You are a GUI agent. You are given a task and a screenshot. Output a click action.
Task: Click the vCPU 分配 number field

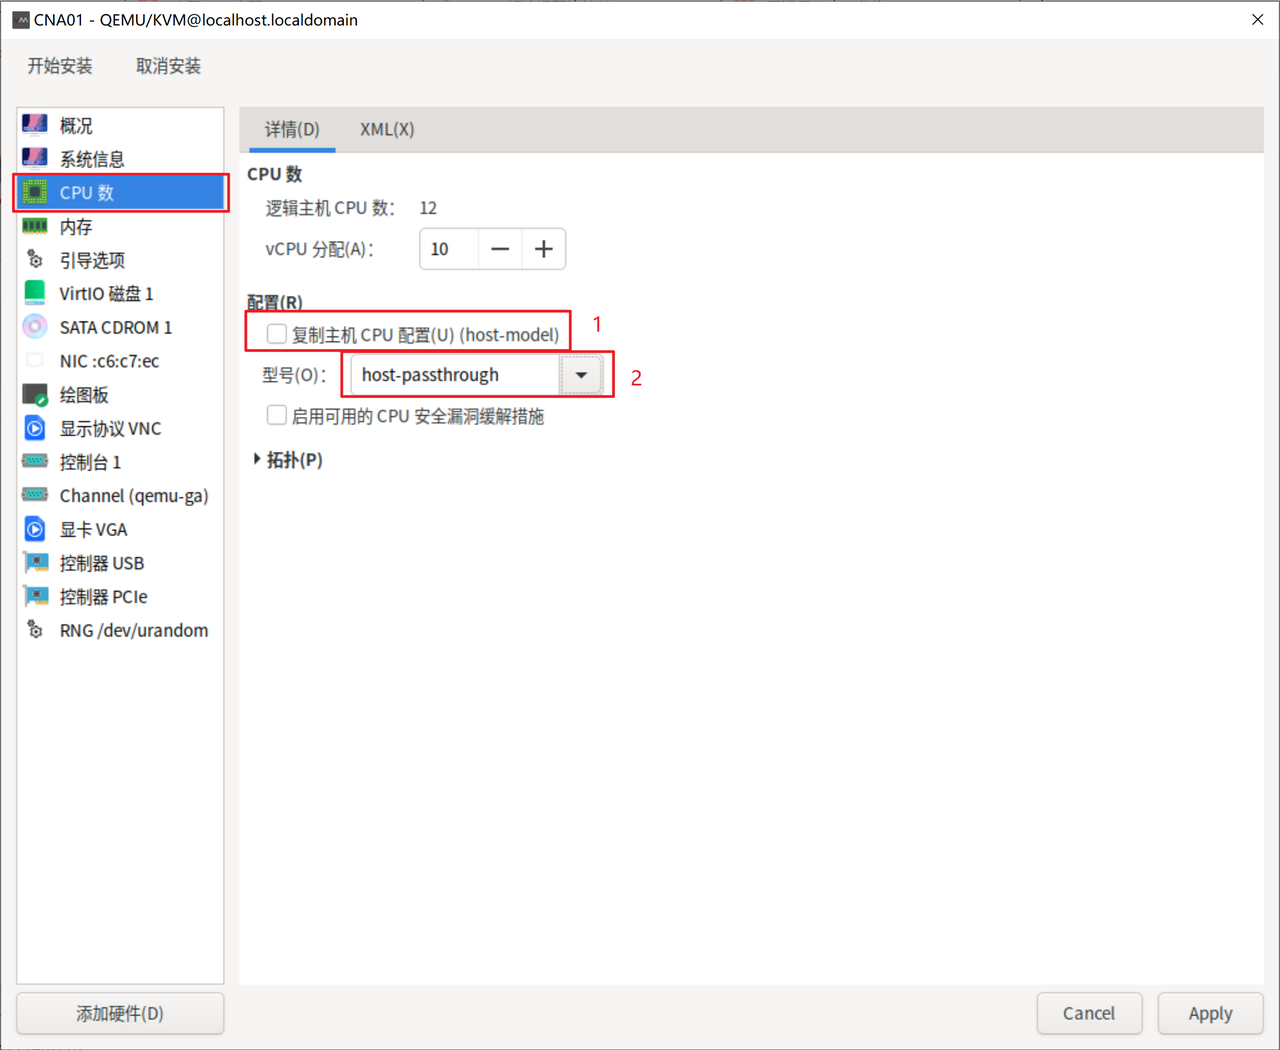click(x=449, y=249)
